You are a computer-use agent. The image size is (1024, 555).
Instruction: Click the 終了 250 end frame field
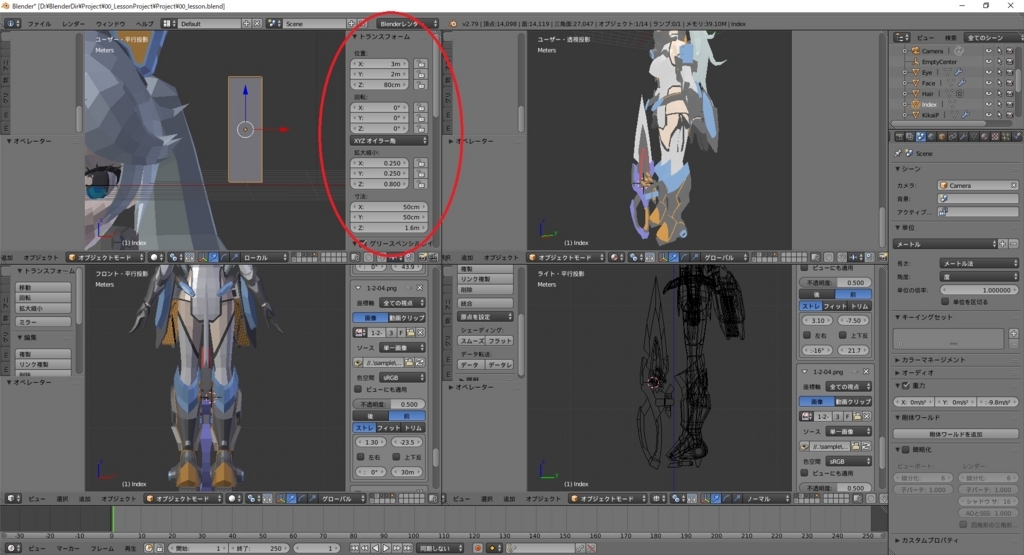(258, 548)
